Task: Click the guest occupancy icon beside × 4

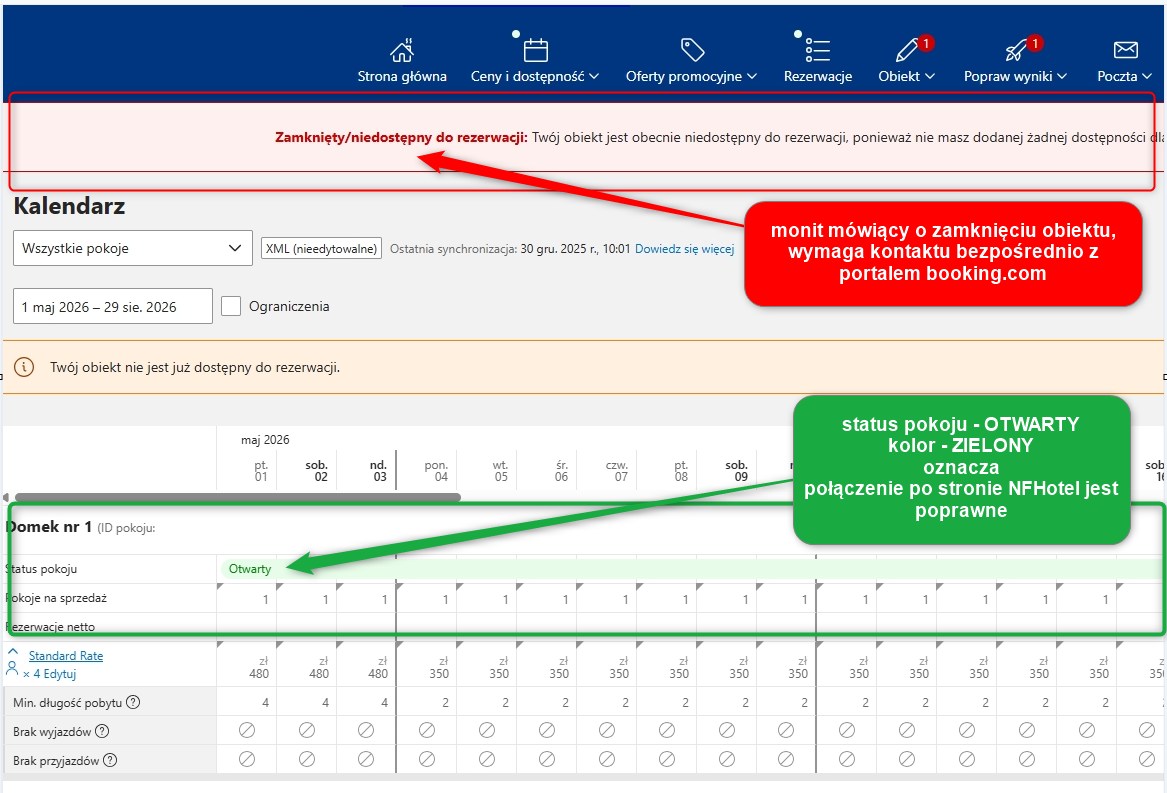Action: (12, 668)
